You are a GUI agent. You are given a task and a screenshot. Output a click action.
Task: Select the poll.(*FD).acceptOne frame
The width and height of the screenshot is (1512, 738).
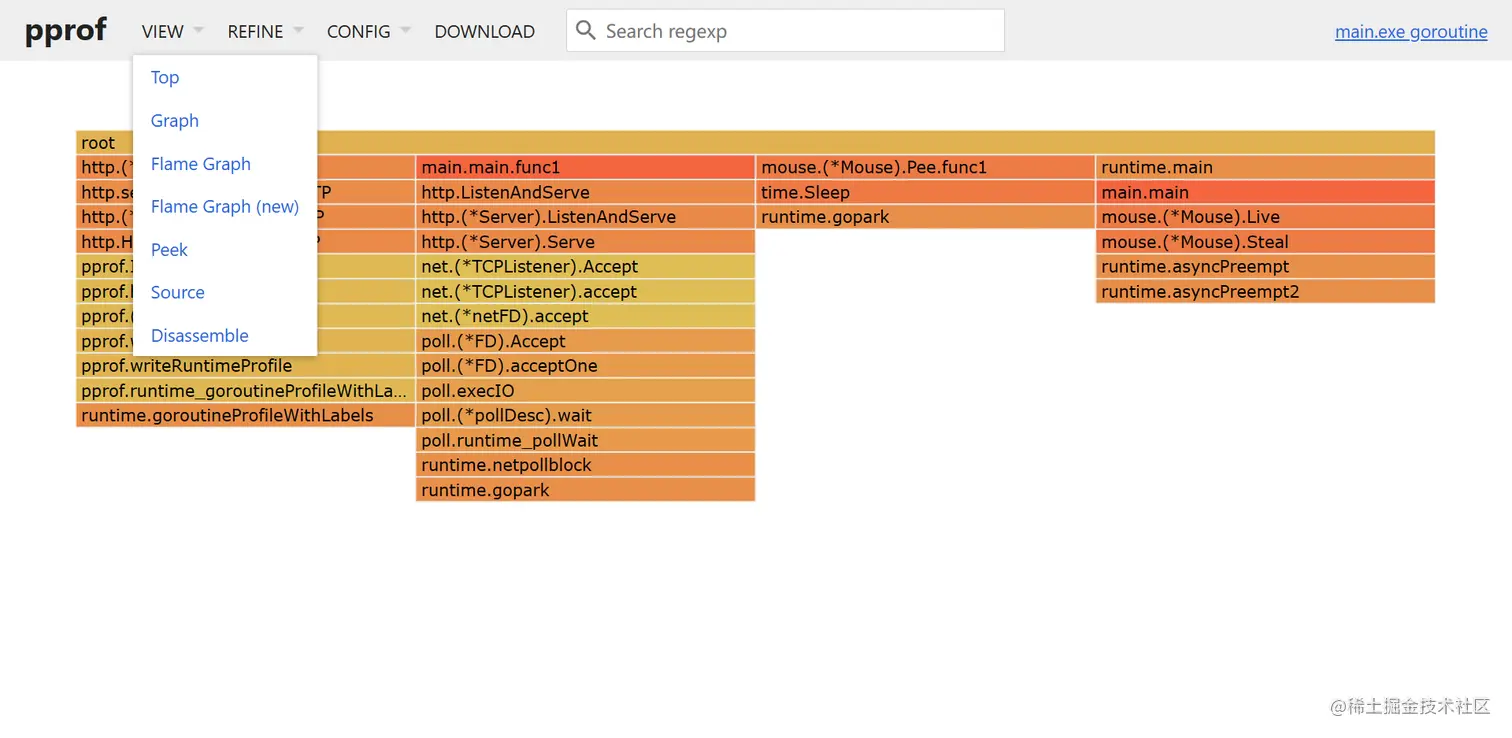585,366
